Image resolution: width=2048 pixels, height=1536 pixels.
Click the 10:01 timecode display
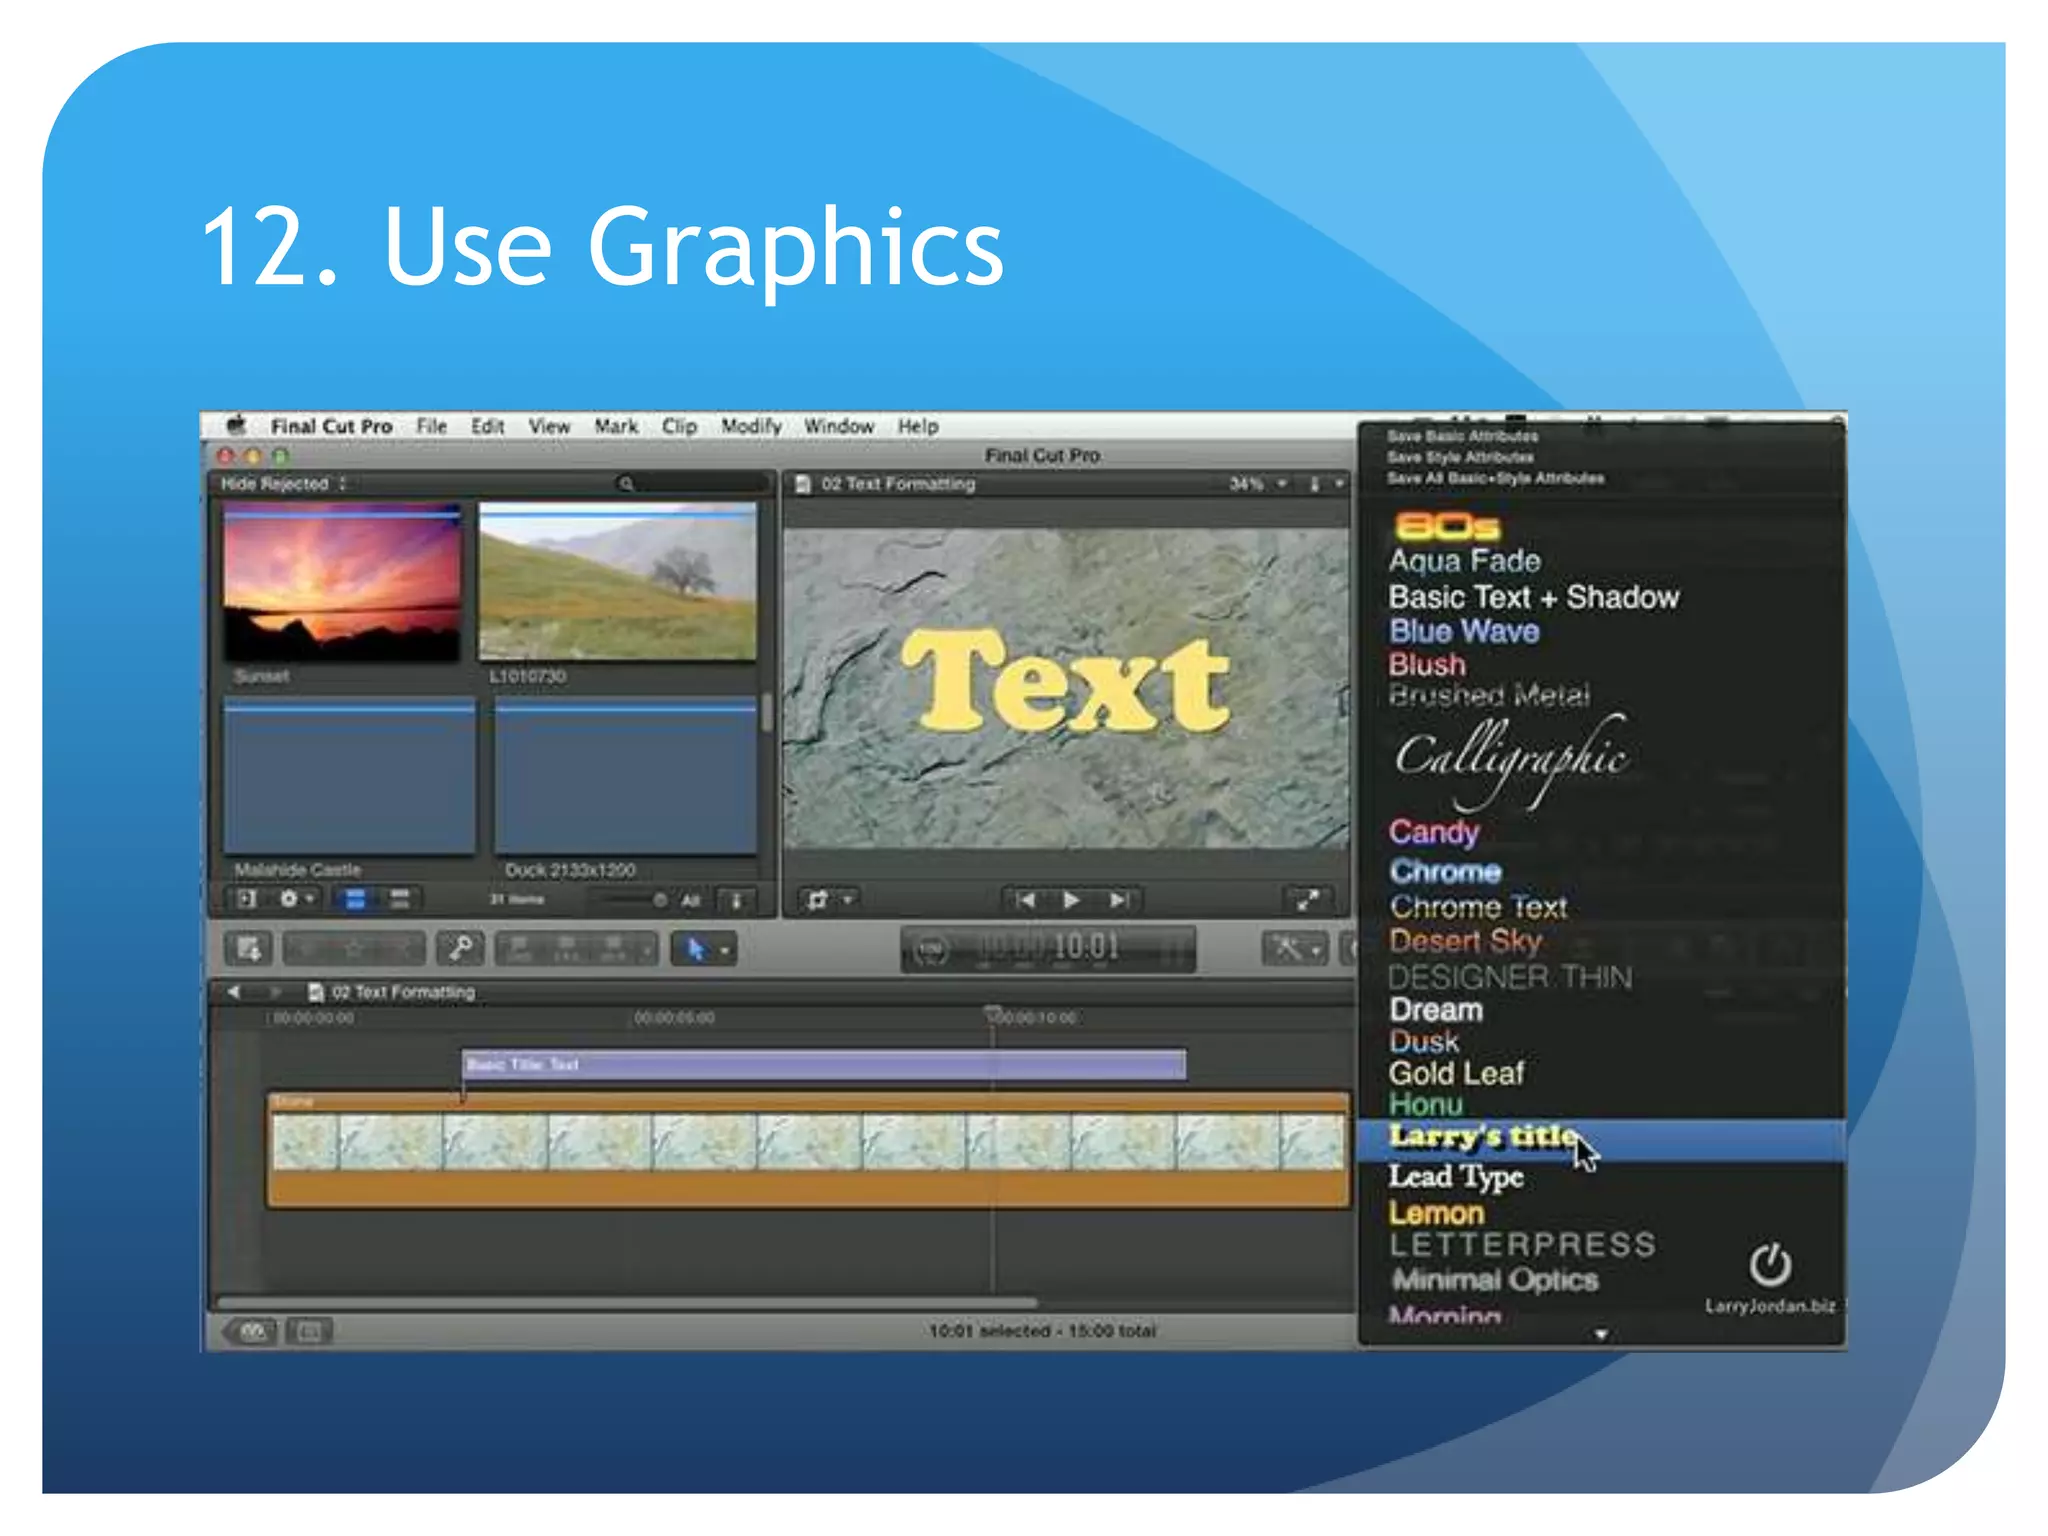tap(1085, 946)
